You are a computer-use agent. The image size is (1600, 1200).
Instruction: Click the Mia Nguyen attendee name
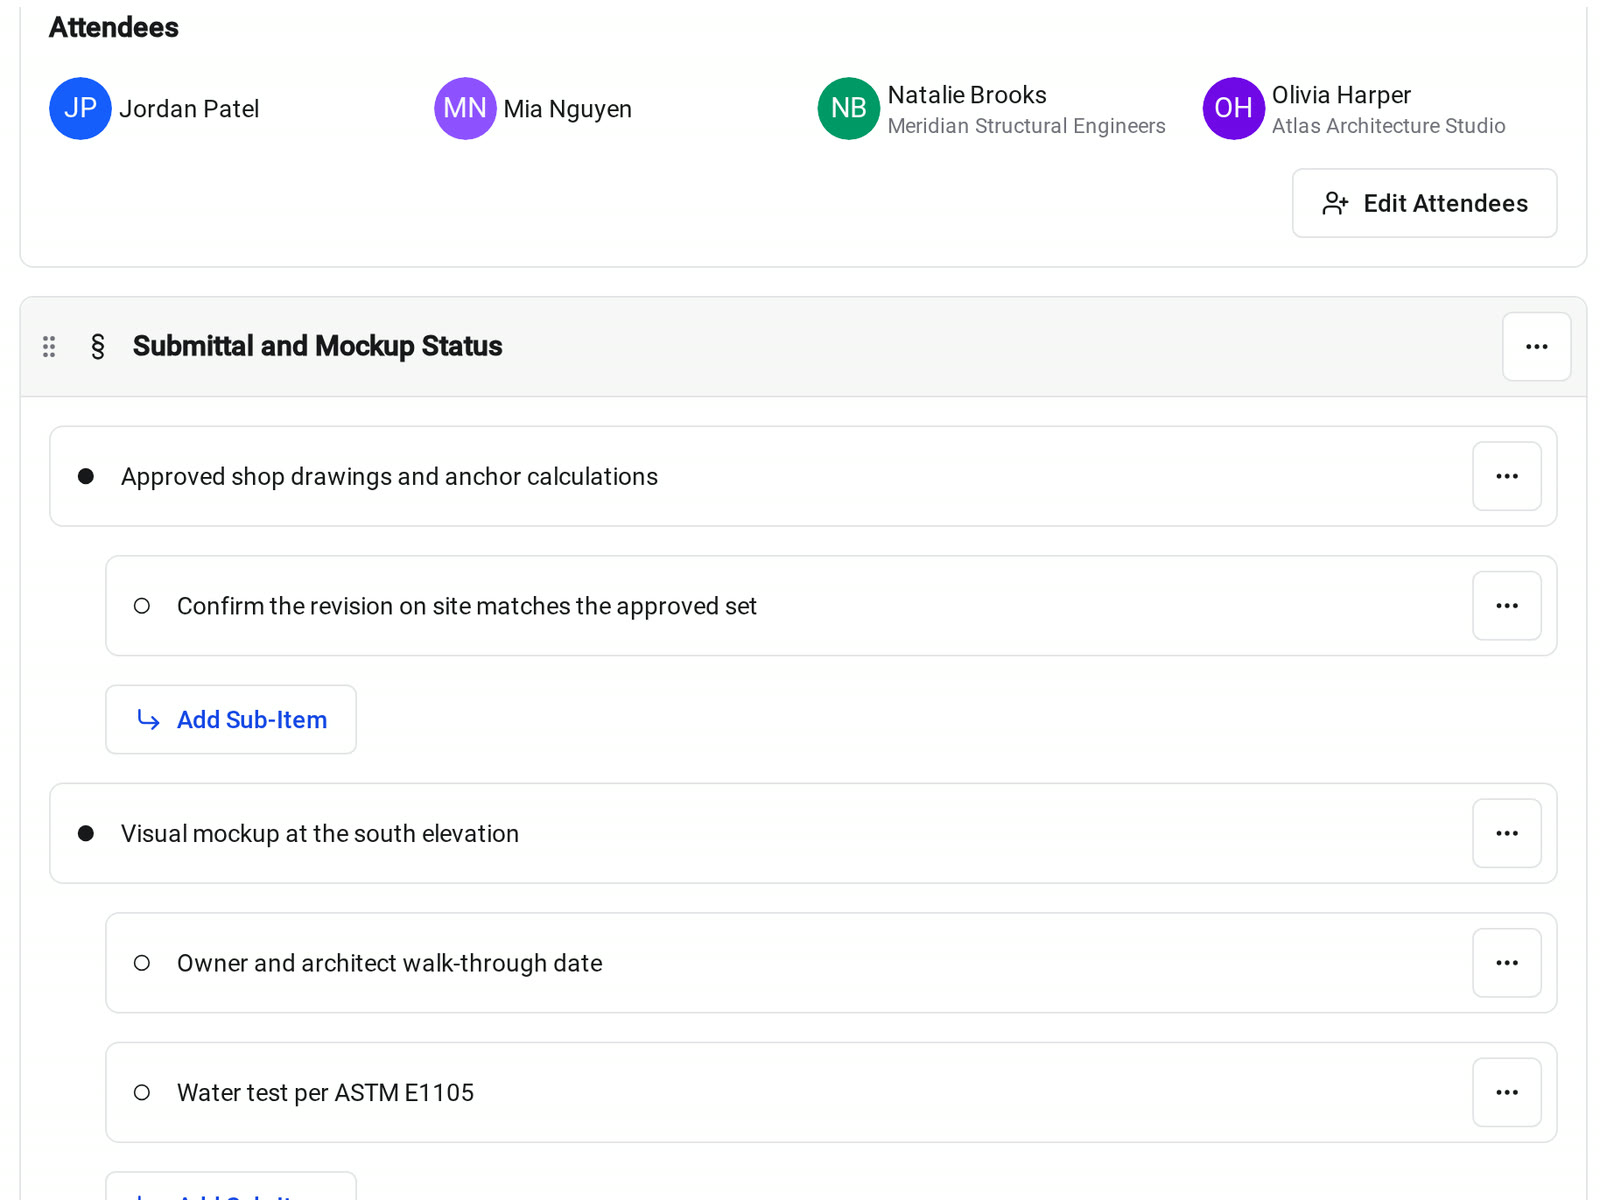(567, 109)
